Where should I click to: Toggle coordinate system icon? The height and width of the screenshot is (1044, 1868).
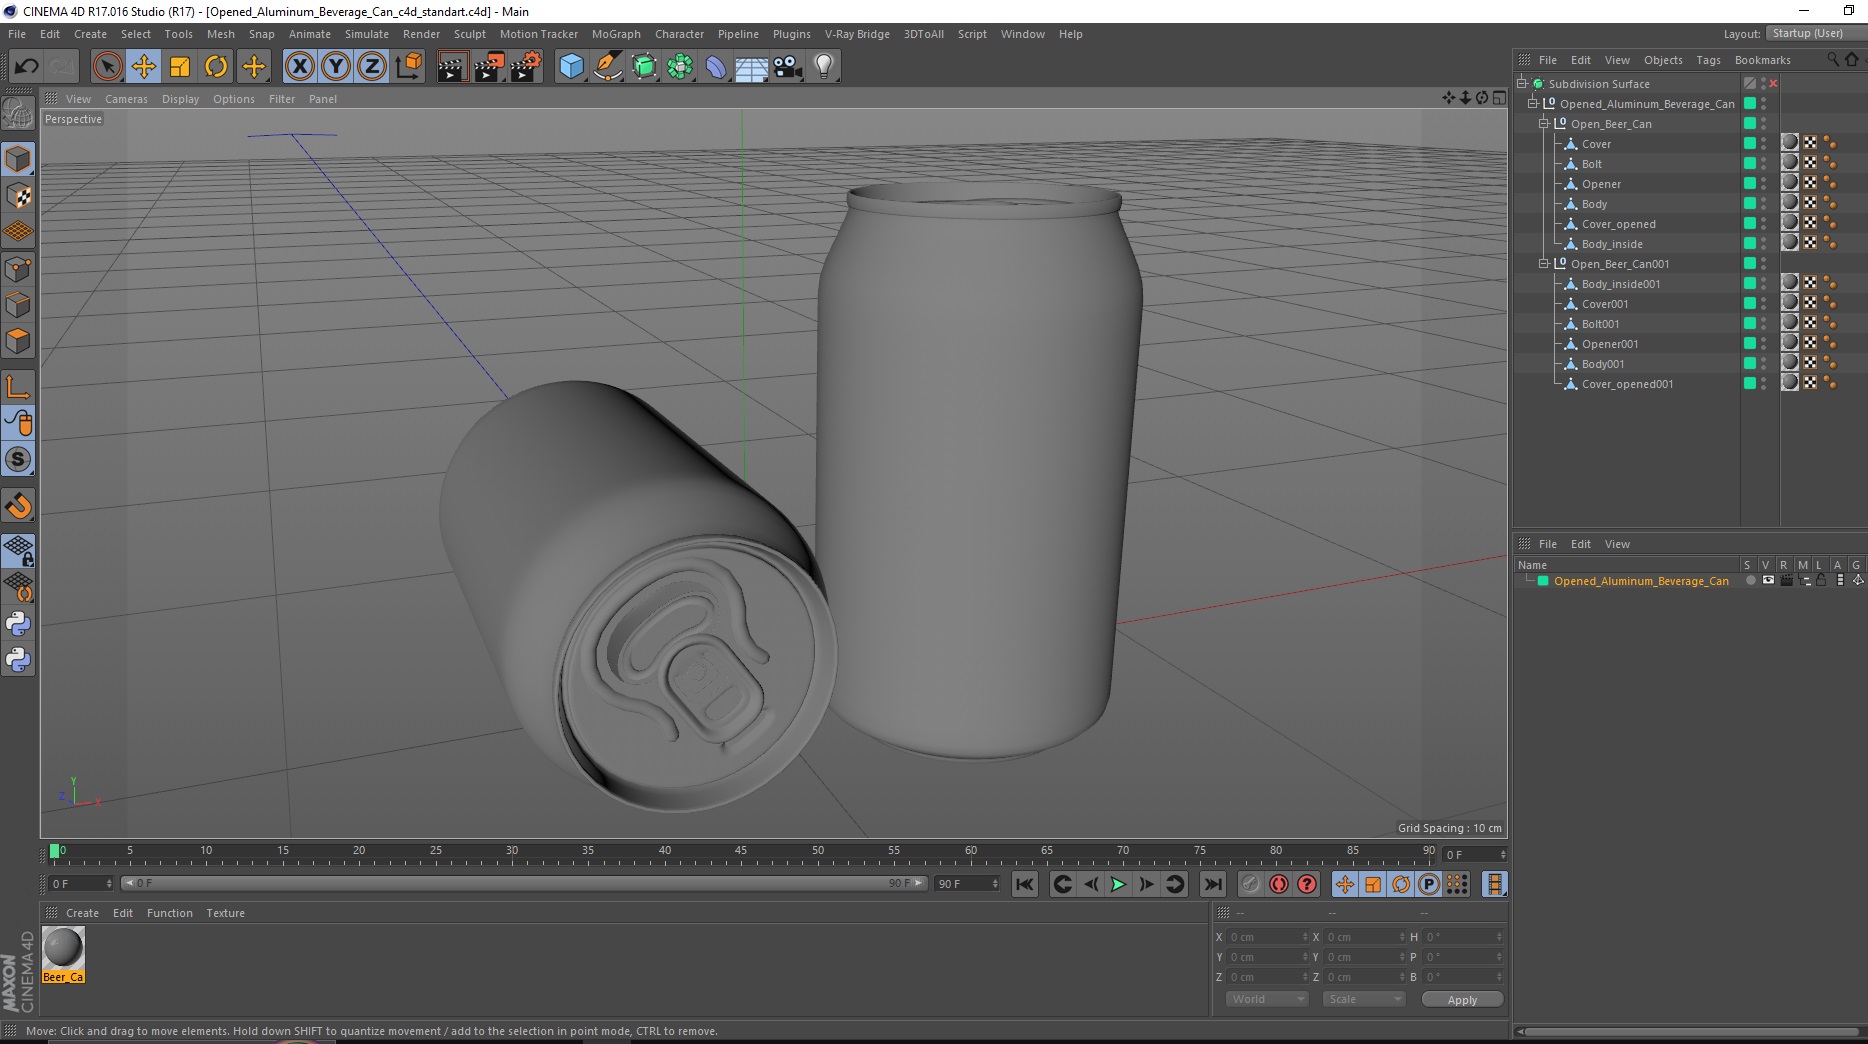408,67
